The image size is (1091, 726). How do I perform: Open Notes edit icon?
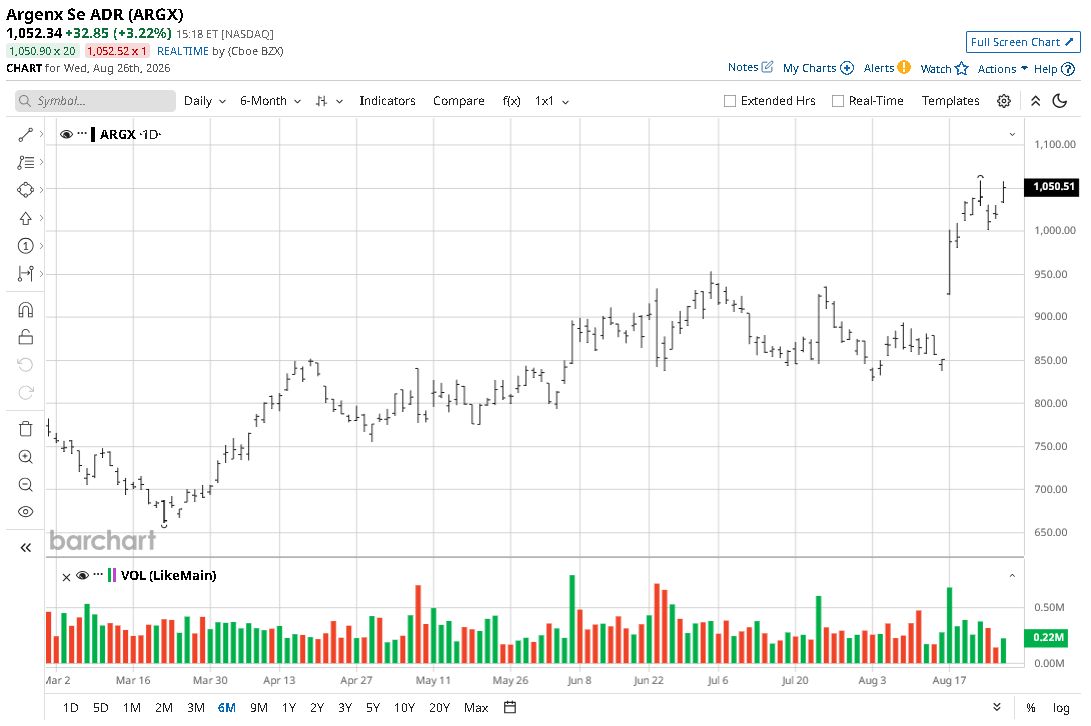tap(767, 67)
